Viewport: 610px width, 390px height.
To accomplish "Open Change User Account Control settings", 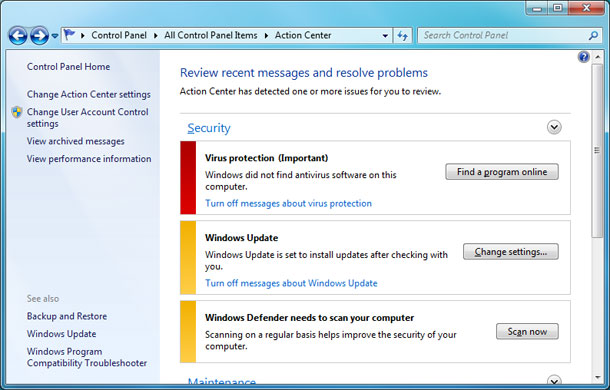I will (88, 118).
